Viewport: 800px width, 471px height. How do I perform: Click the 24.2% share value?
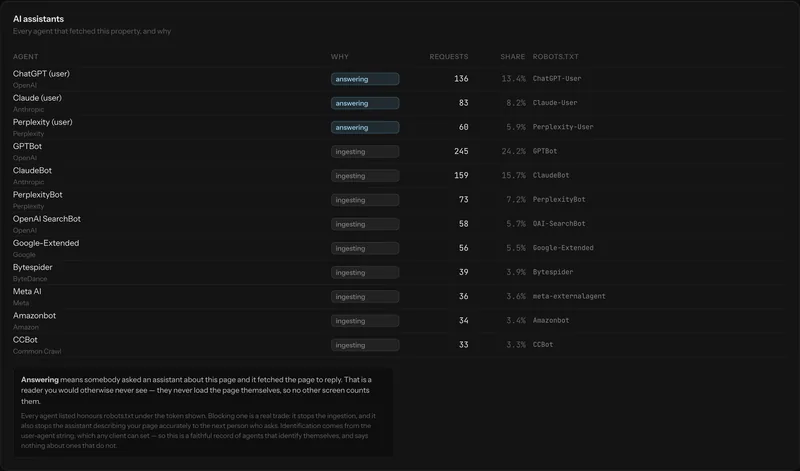tap(513, 151)
